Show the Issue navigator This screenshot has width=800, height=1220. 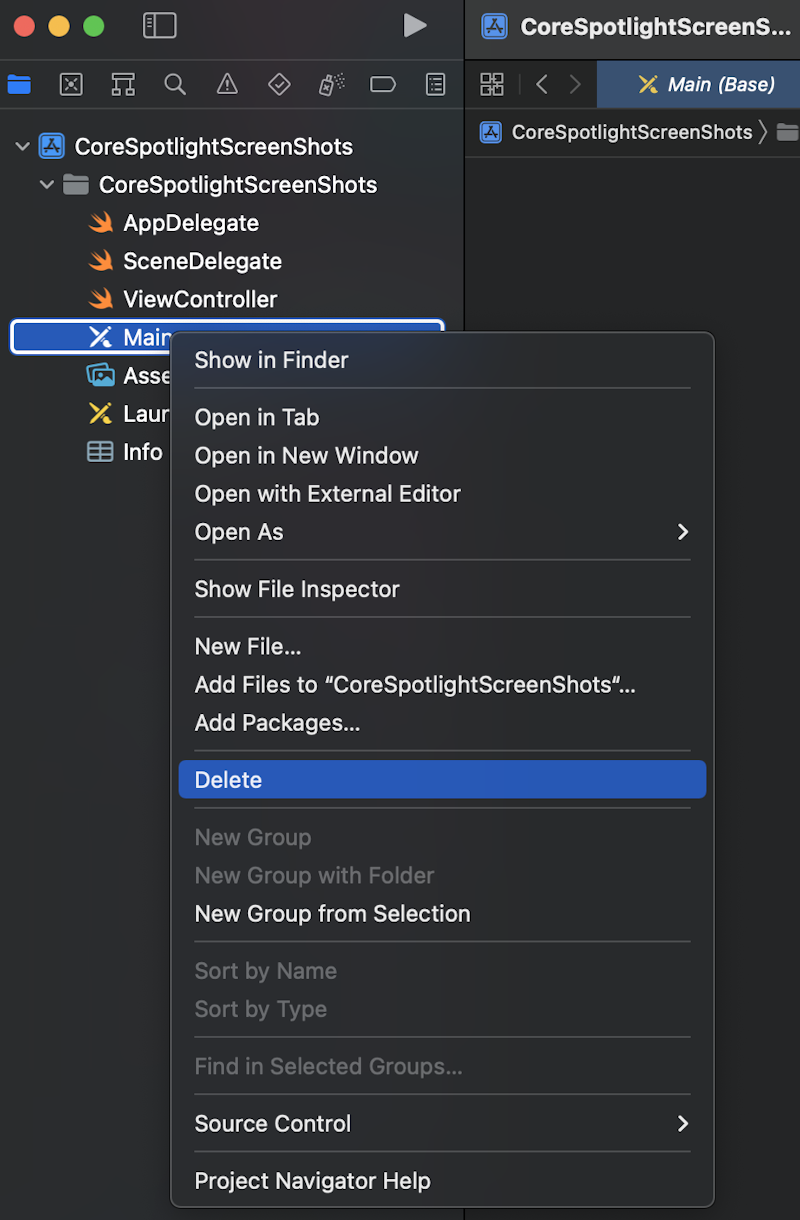pos(227,84)
